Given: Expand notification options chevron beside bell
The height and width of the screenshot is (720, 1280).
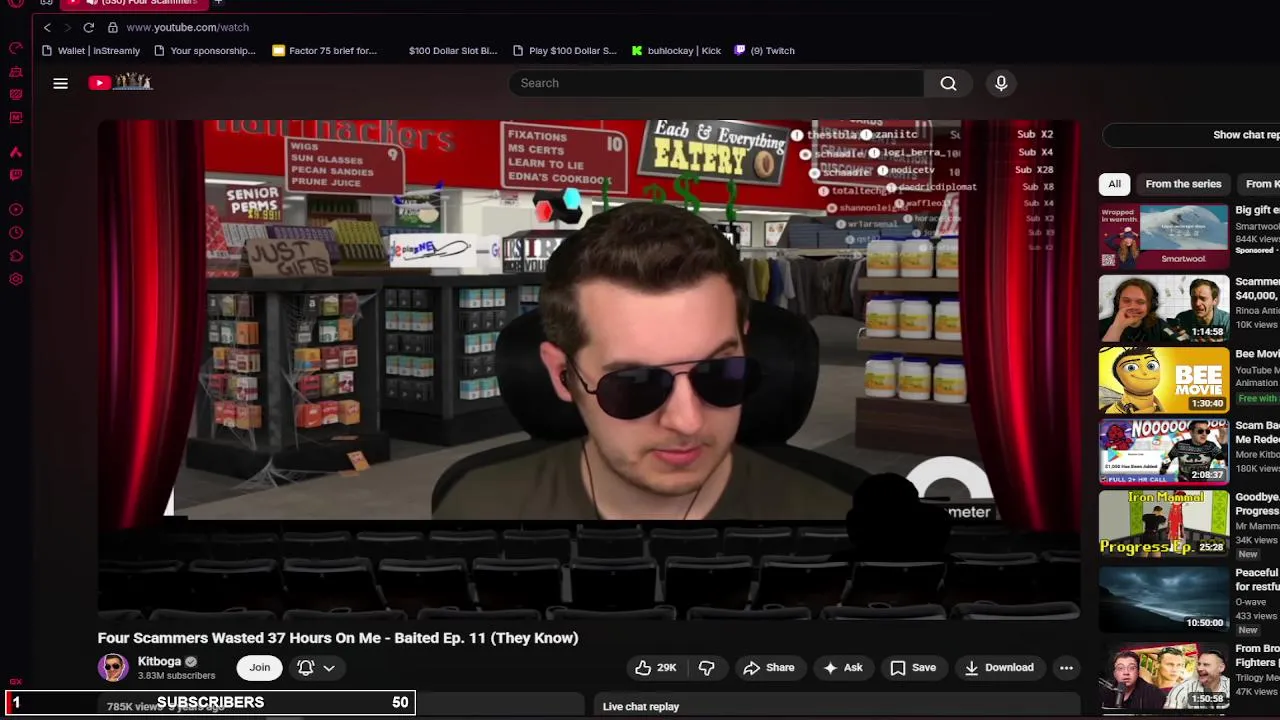Looking at the screenshot, I should (329, 668).
